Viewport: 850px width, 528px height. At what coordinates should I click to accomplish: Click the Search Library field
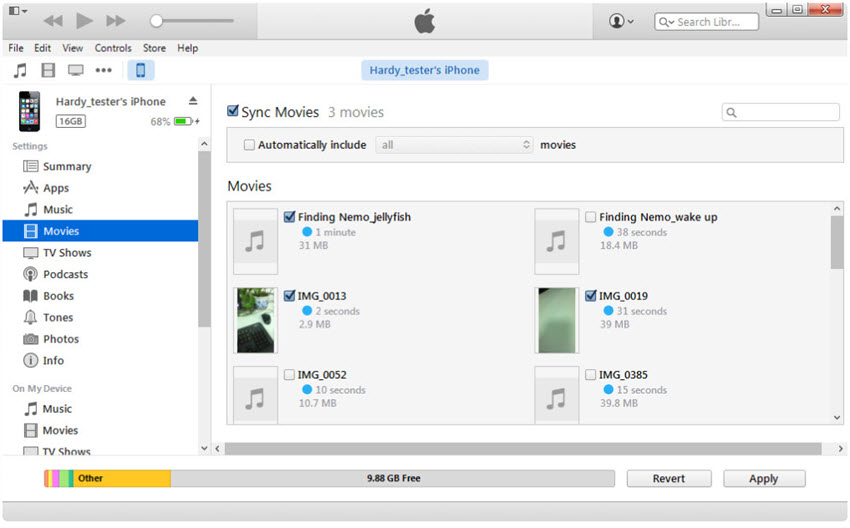point(707,22)
